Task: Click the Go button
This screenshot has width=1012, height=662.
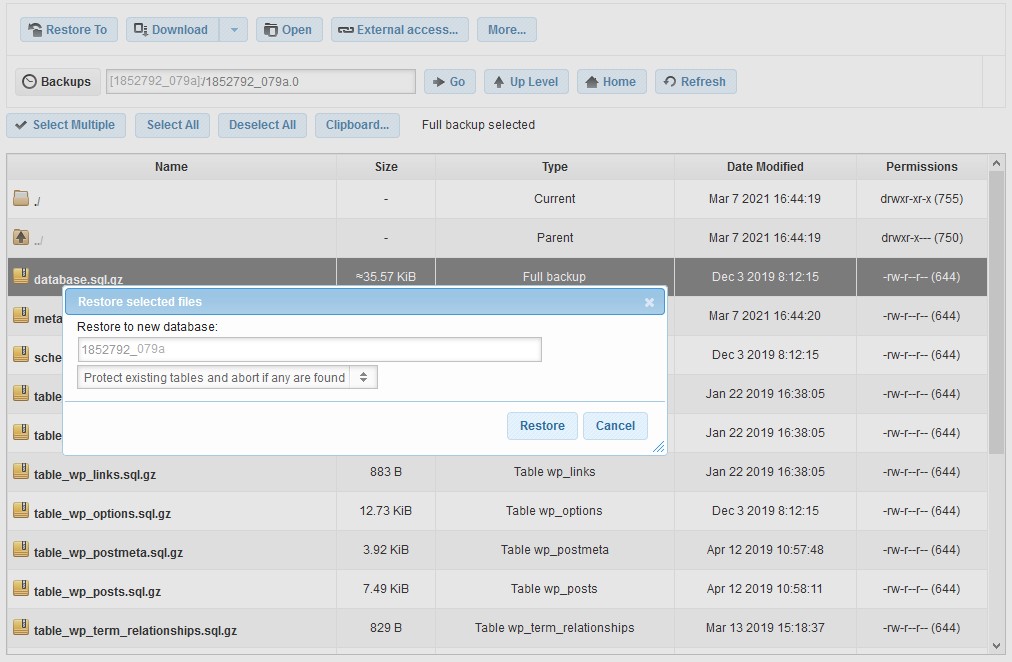Action: coord(449,82)
